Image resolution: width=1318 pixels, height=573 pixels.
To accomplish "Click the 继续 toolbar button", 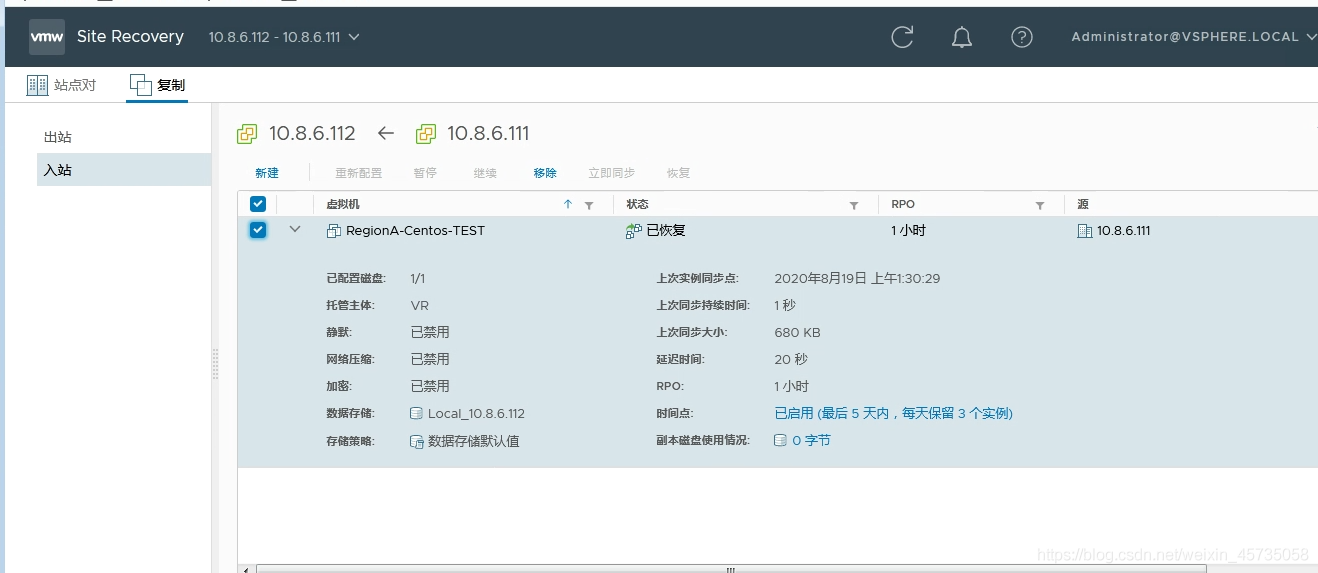I will click(x=485, y=173).
